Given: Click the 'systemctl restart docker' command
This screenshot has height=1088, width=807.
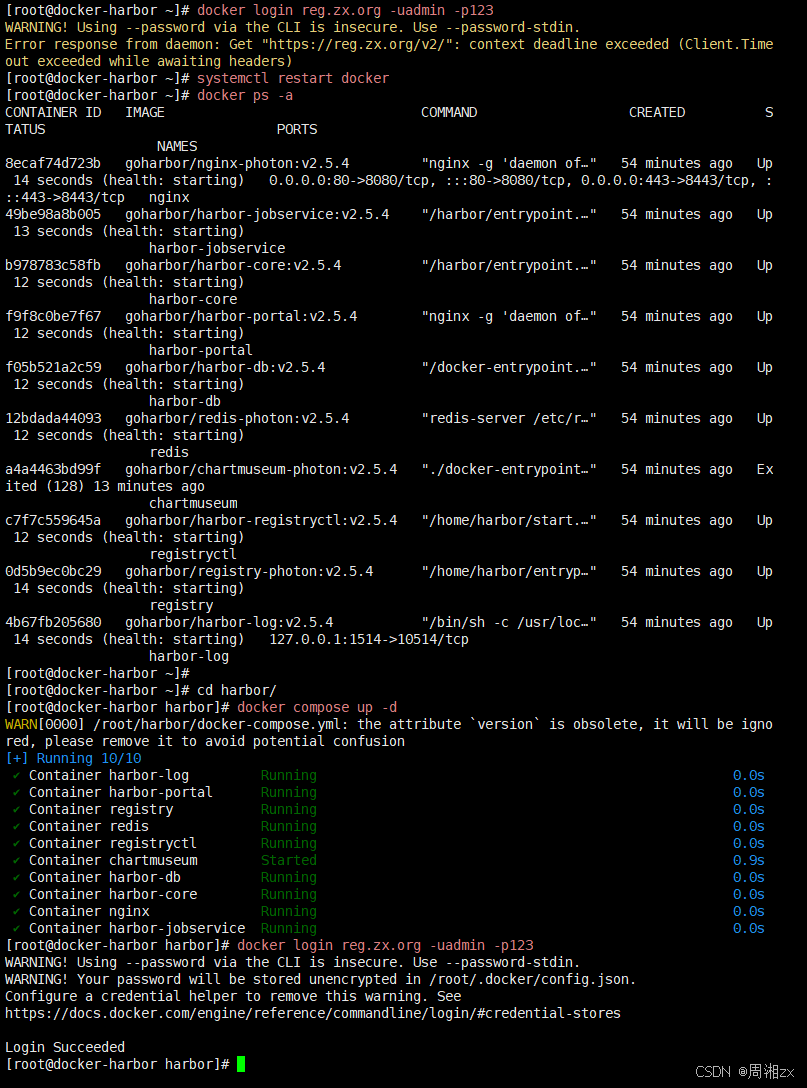Looking at the screenshot, I should pos(293,78).
